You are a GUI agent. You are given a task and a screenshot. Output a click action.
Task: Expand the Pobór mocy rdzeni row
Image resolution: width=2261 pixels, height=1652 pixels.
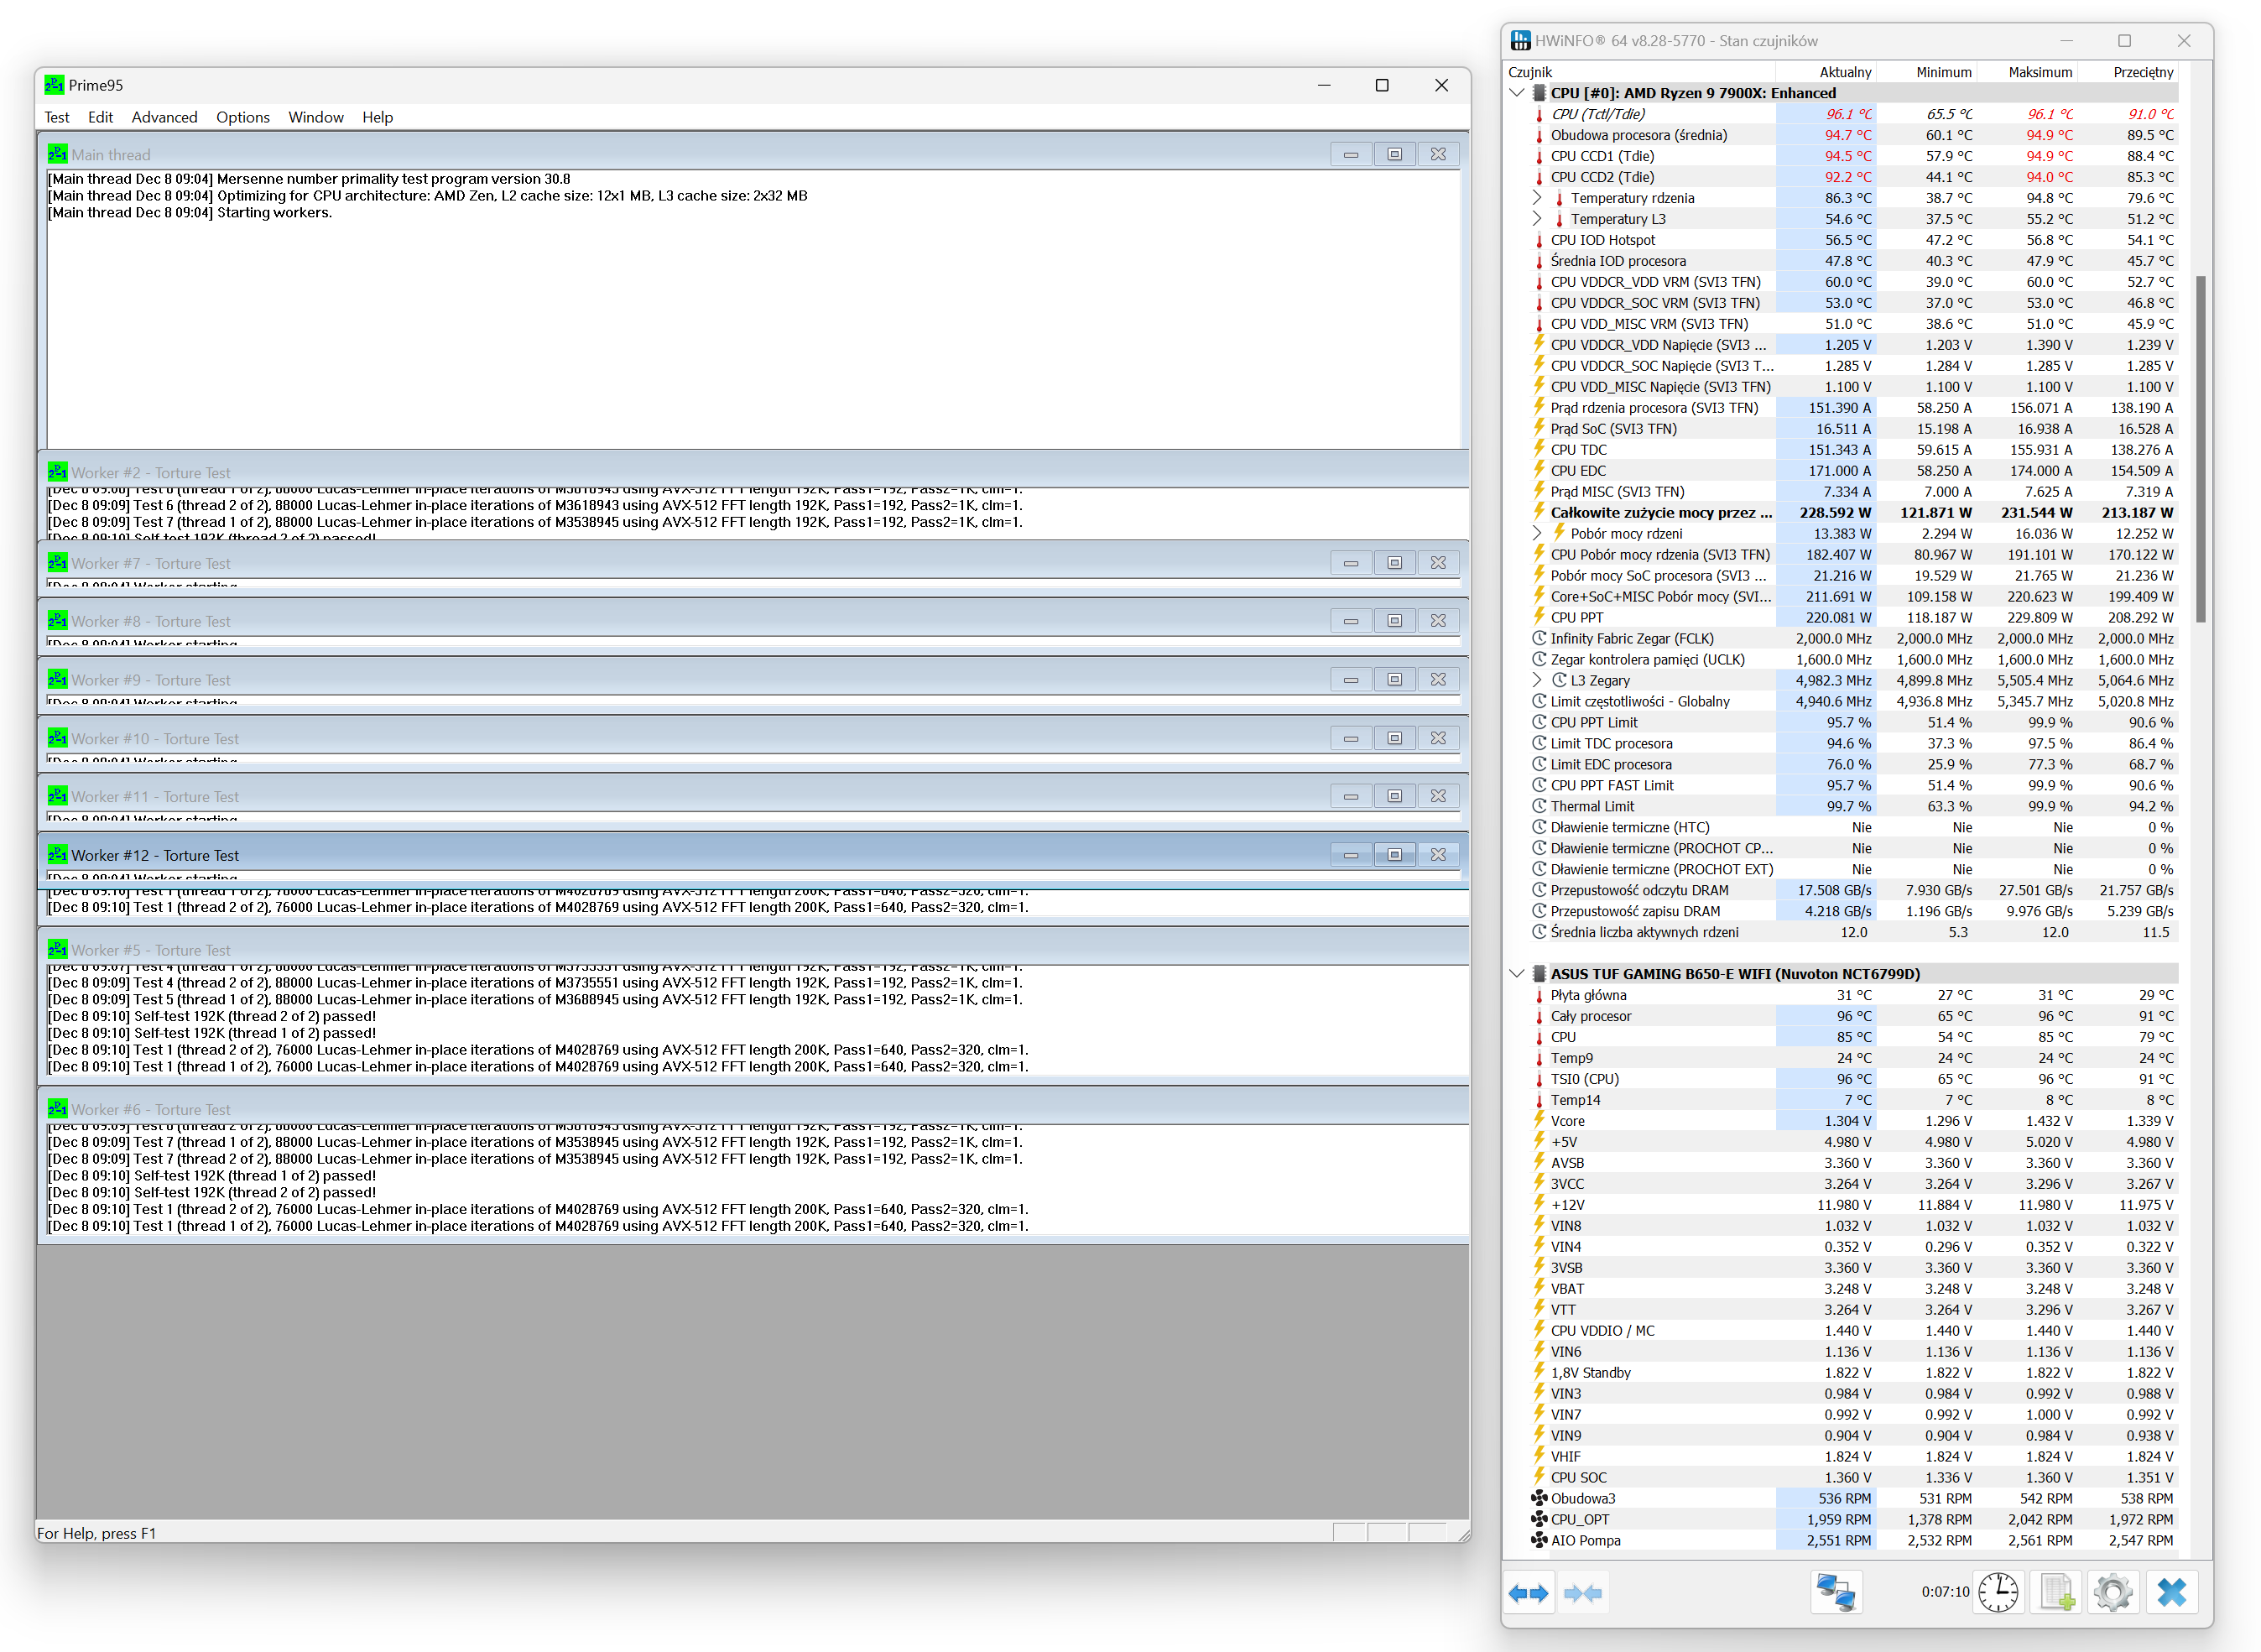(1537, 534)
